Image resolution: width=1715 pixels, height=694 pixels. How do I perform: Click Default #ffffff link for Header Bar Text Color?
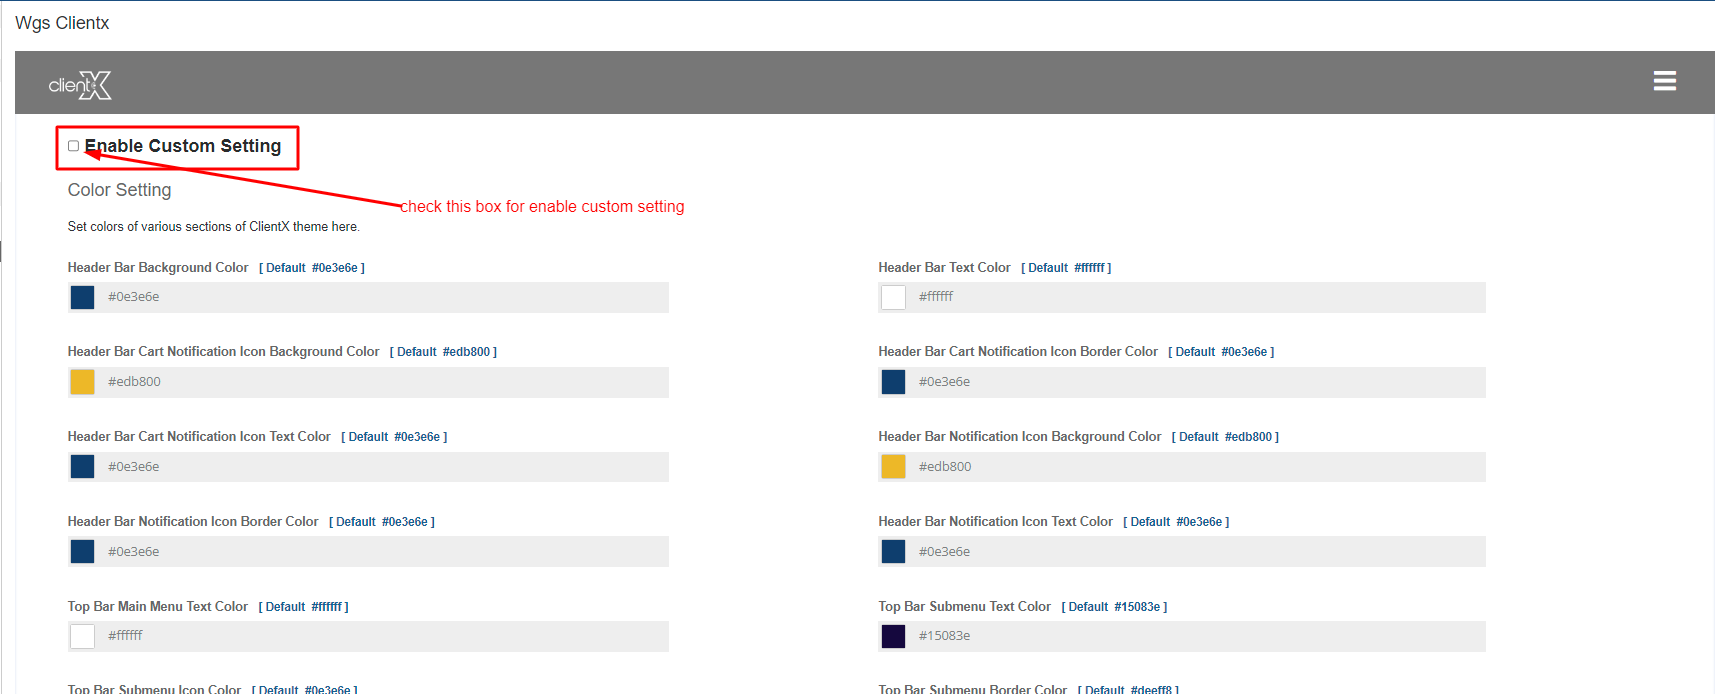pyautogui.click(x=1066, y=268)
